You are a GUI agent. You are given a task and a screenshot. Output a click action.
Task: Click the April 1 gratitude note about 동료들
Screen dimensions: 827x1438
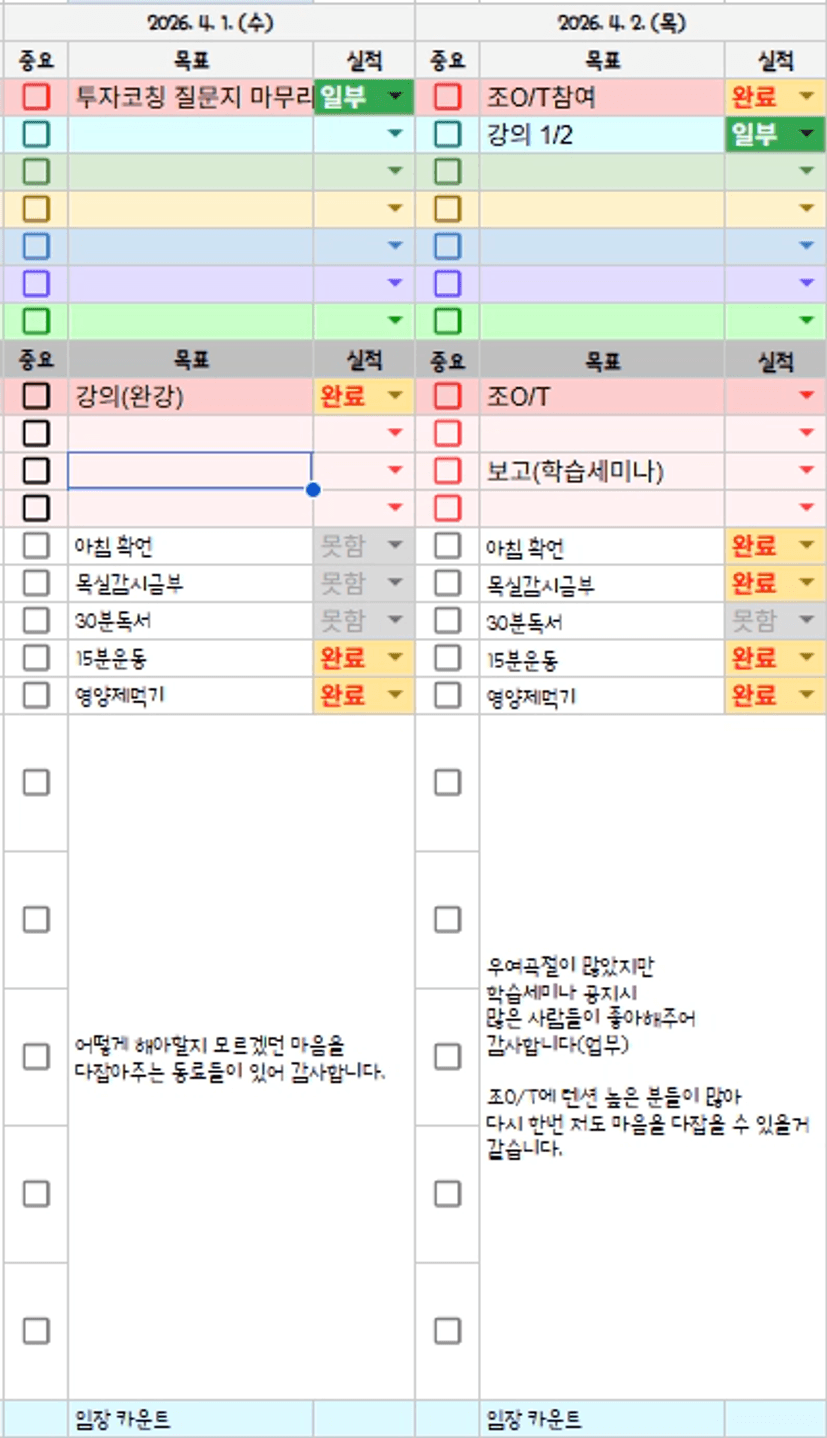(230, 1058)
